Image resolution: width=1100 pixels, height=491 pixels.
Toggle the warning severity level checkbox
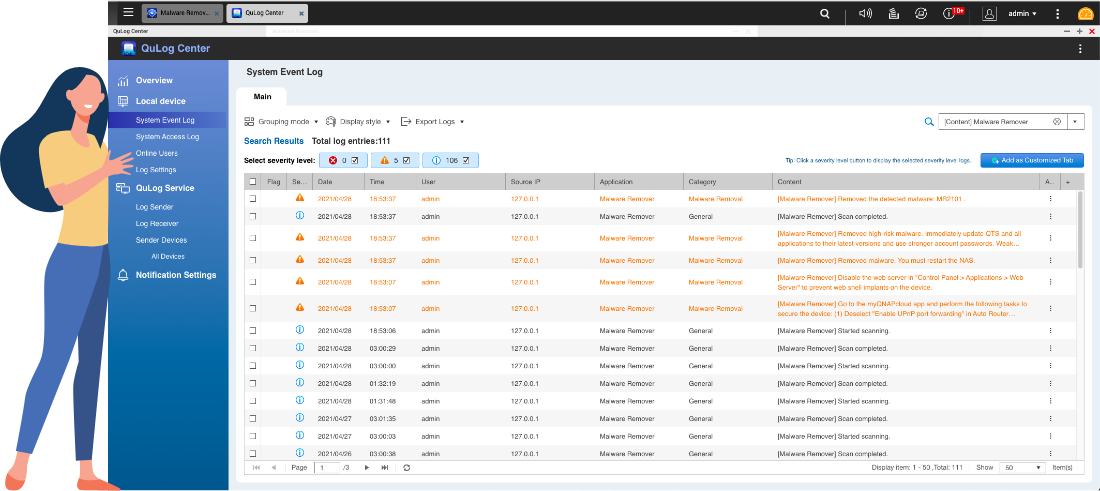tap(406, 160)
